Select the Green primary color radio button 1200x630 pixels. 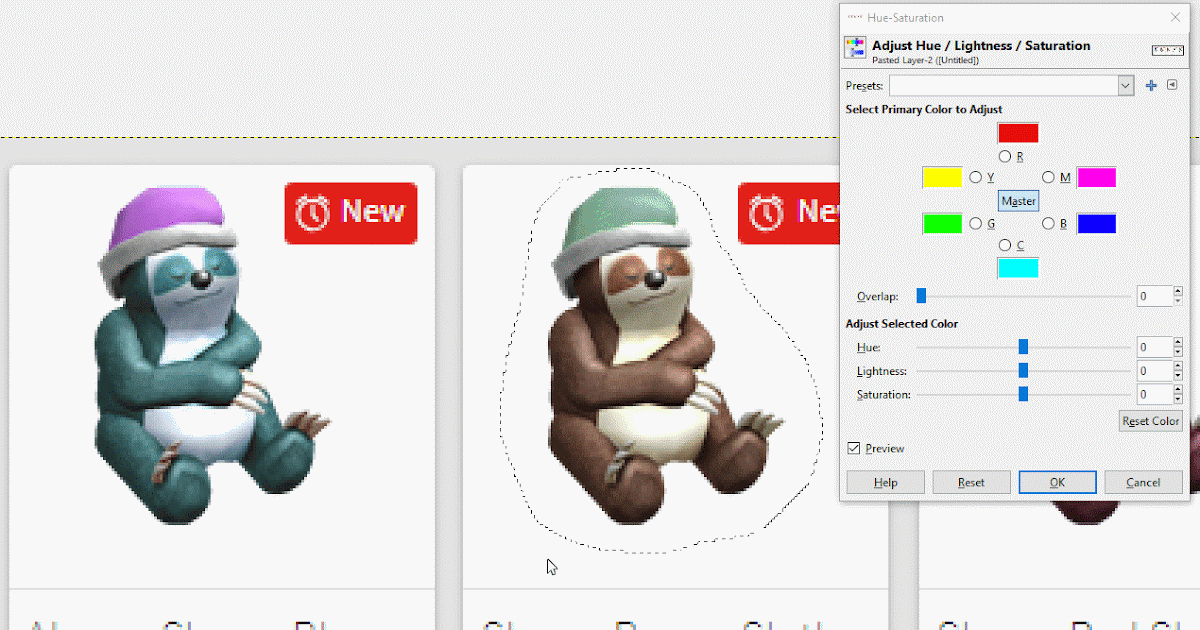click(x=976, y=223)
